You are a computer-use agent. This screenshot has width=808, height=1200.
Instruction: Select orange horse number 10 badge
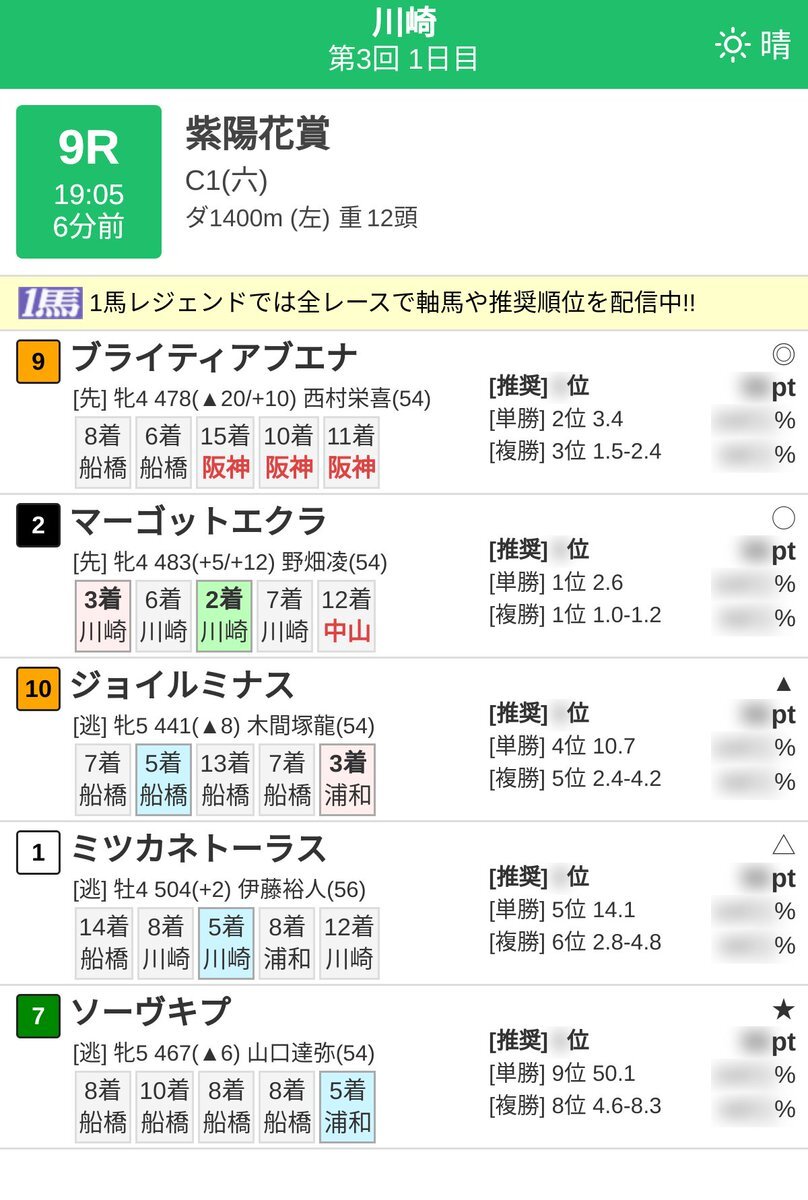pos(39,689)
